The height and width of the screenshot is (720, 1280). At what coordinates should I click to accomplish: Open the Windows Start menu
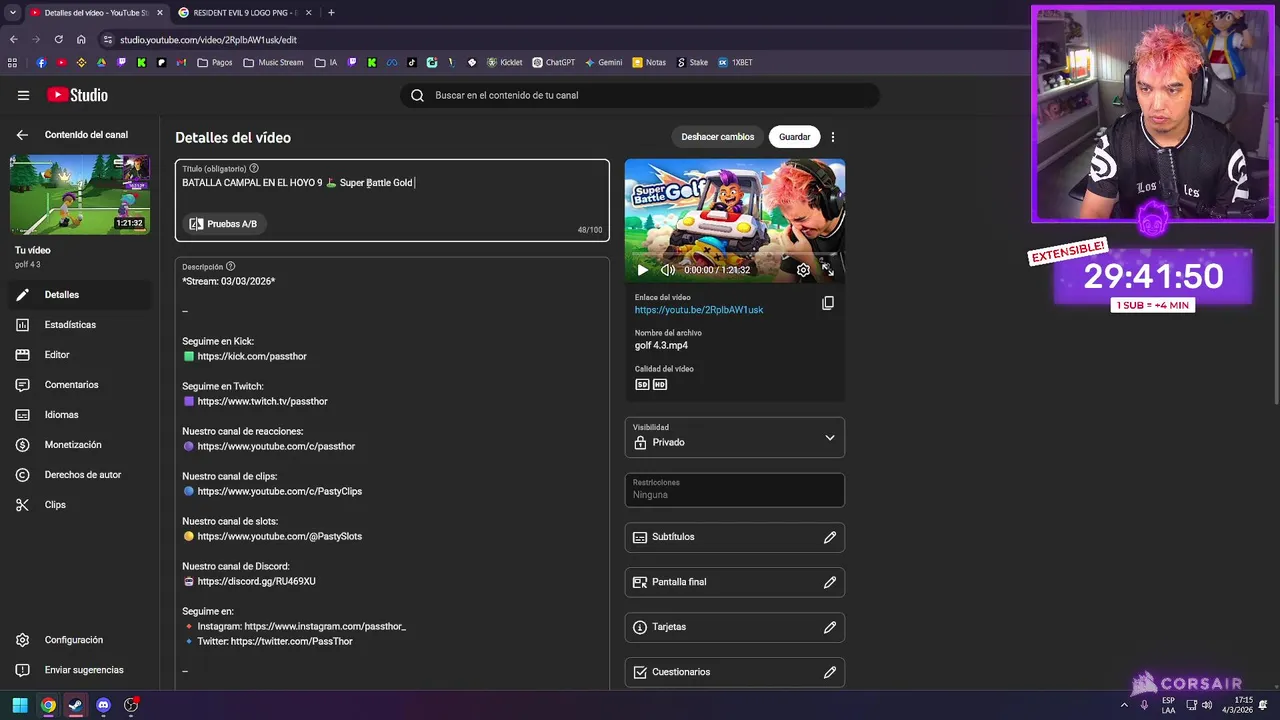tap(20, 705)
